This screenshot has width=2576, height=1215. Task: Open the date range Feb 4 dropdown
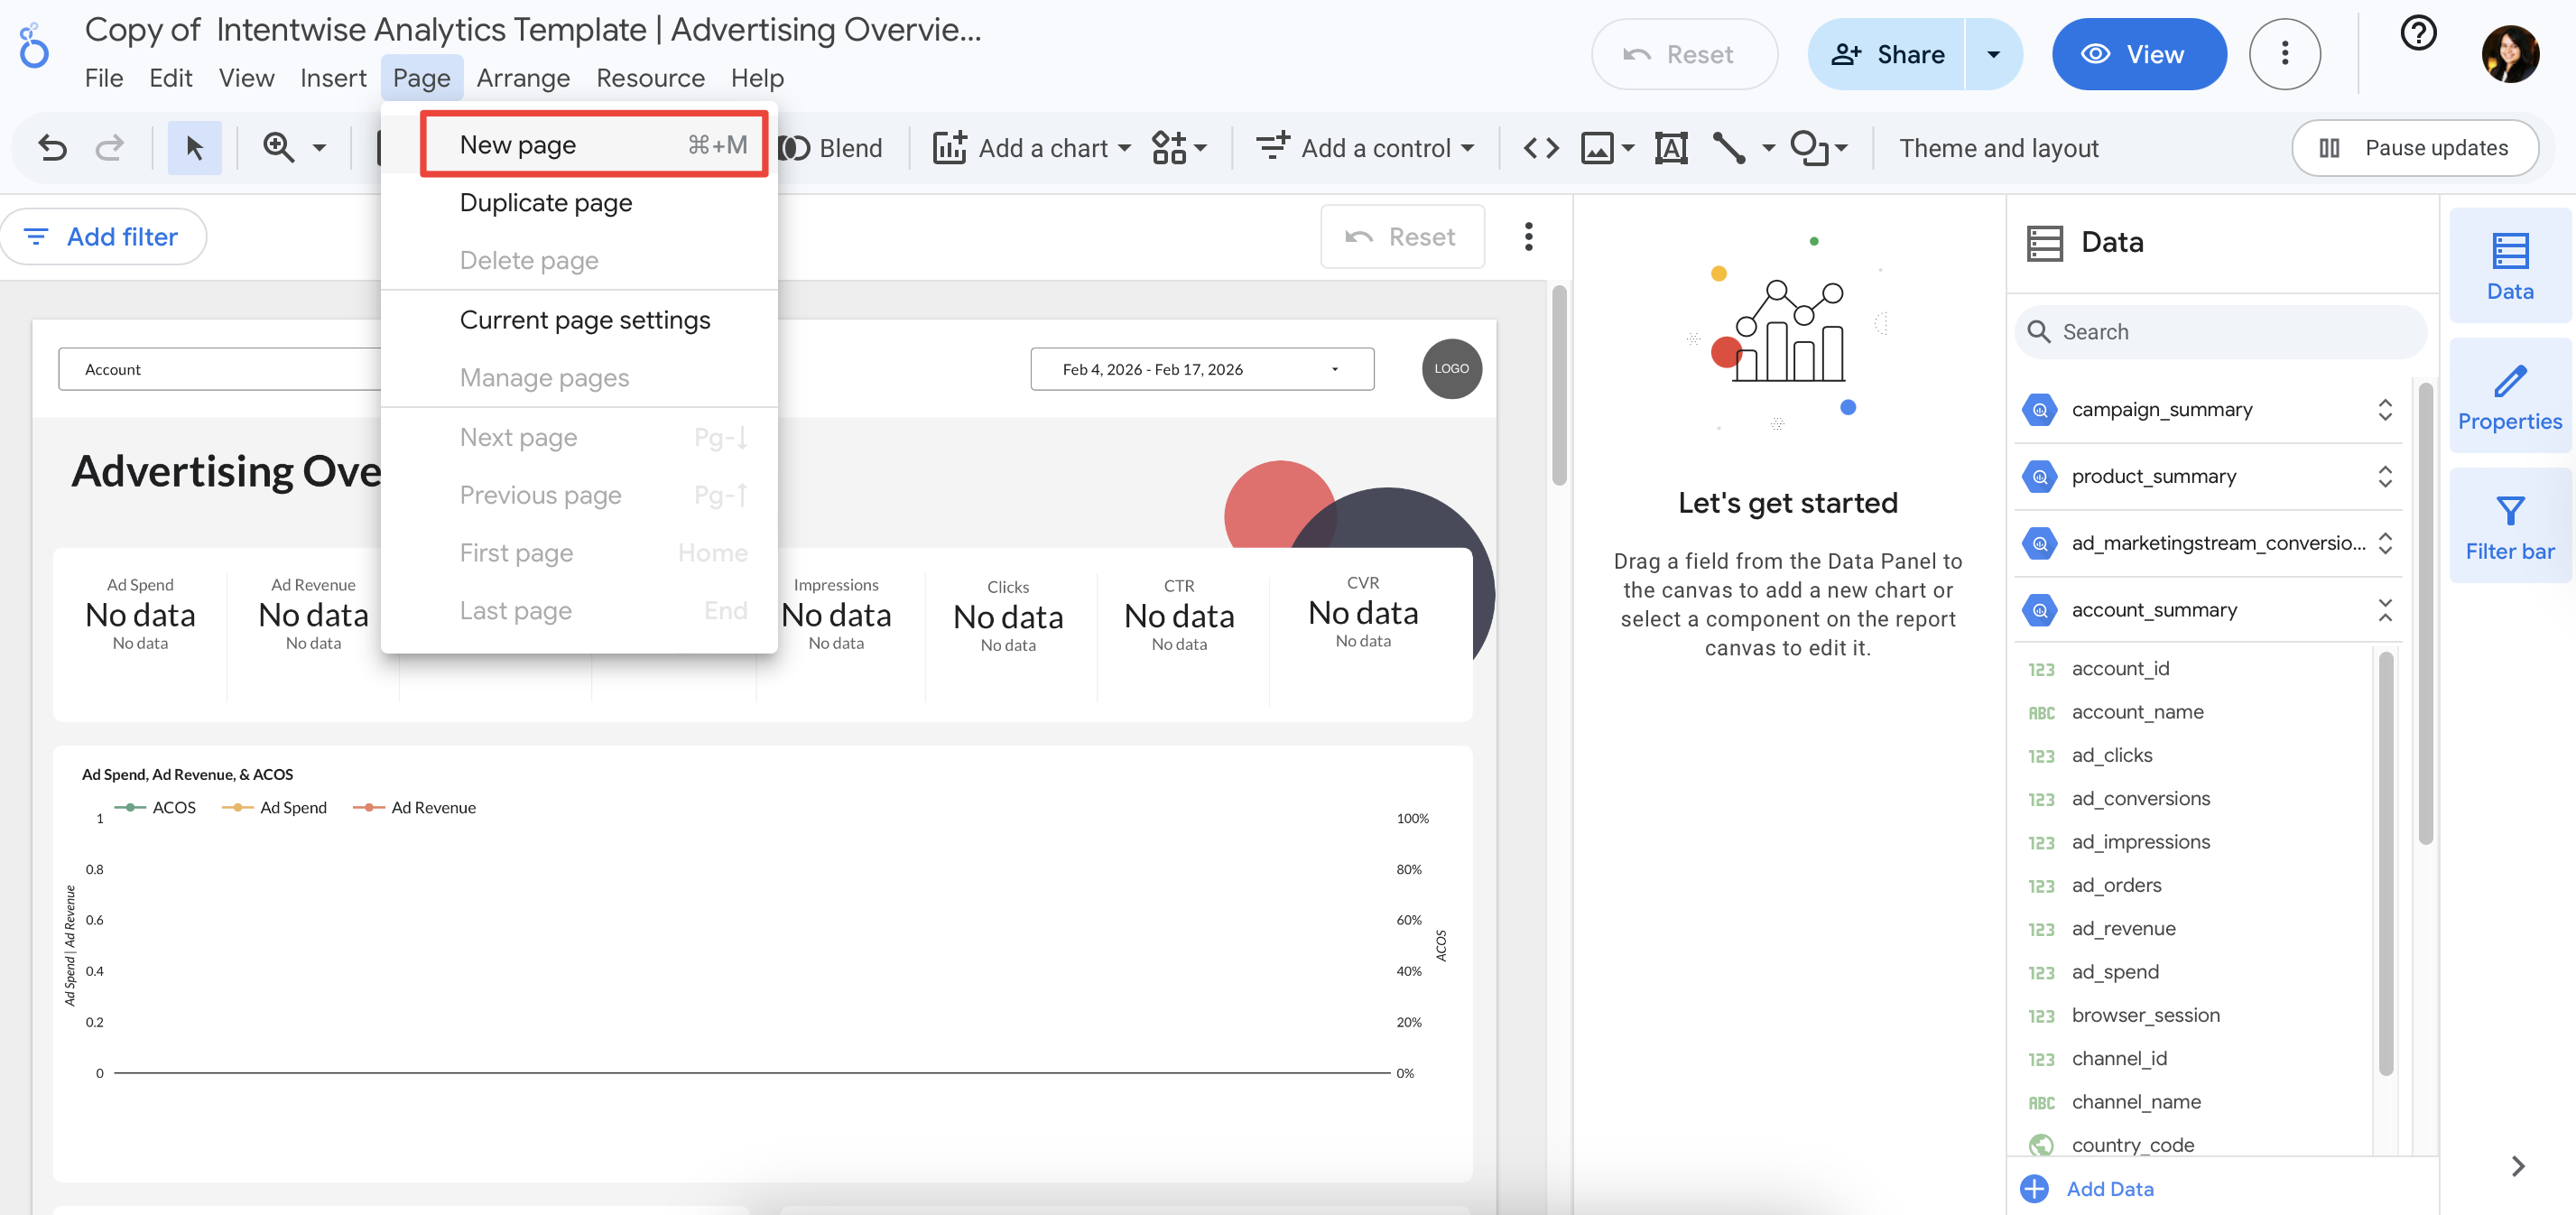coord(1202,369)
